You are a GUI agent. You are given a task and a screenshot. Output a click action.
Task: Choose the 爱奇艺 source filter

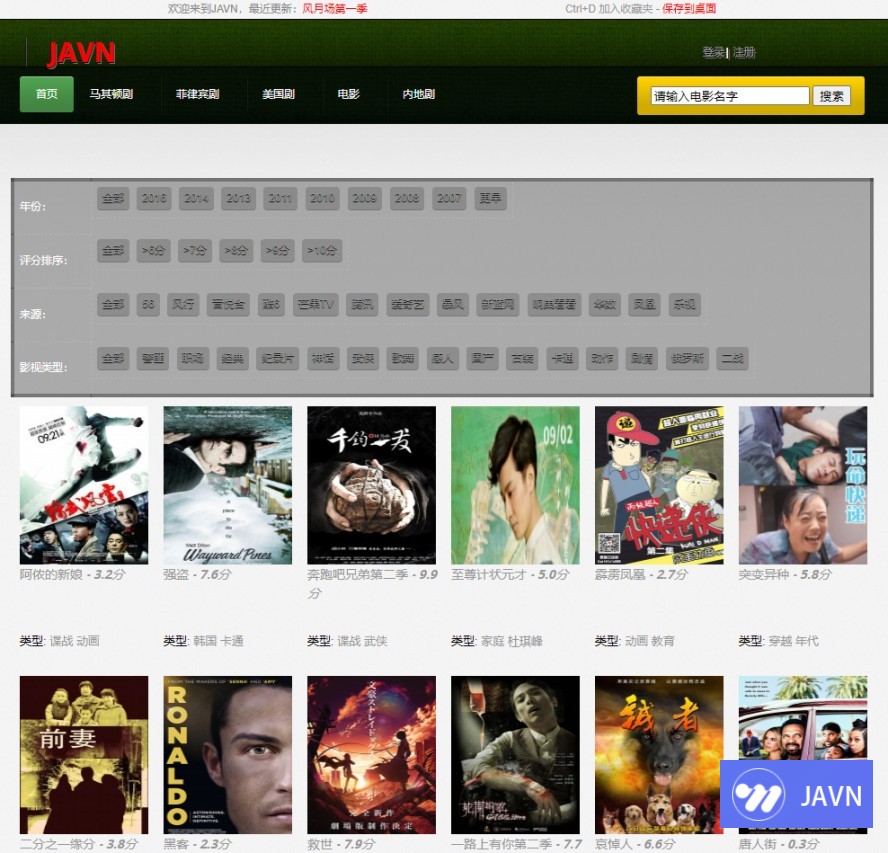[408, 305]
